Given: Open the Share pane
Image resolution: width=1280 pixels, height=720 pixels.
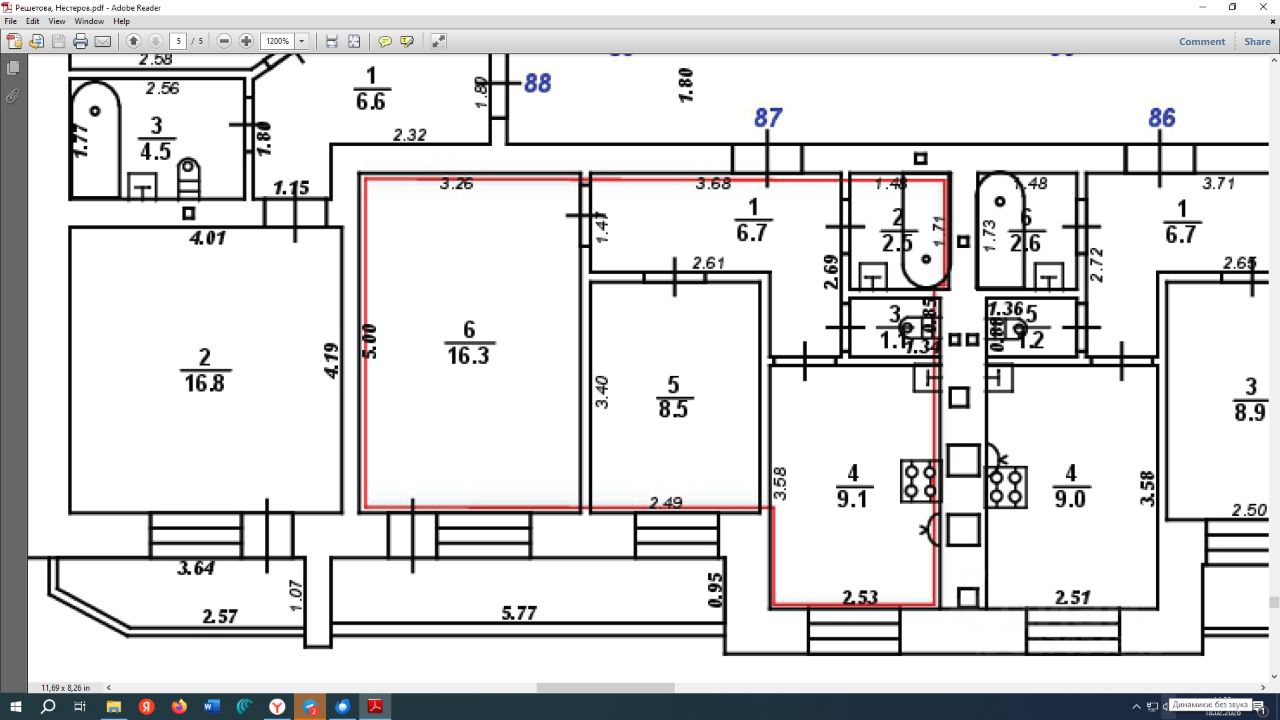Looking at the screenshot, I should click(1257, 41).
